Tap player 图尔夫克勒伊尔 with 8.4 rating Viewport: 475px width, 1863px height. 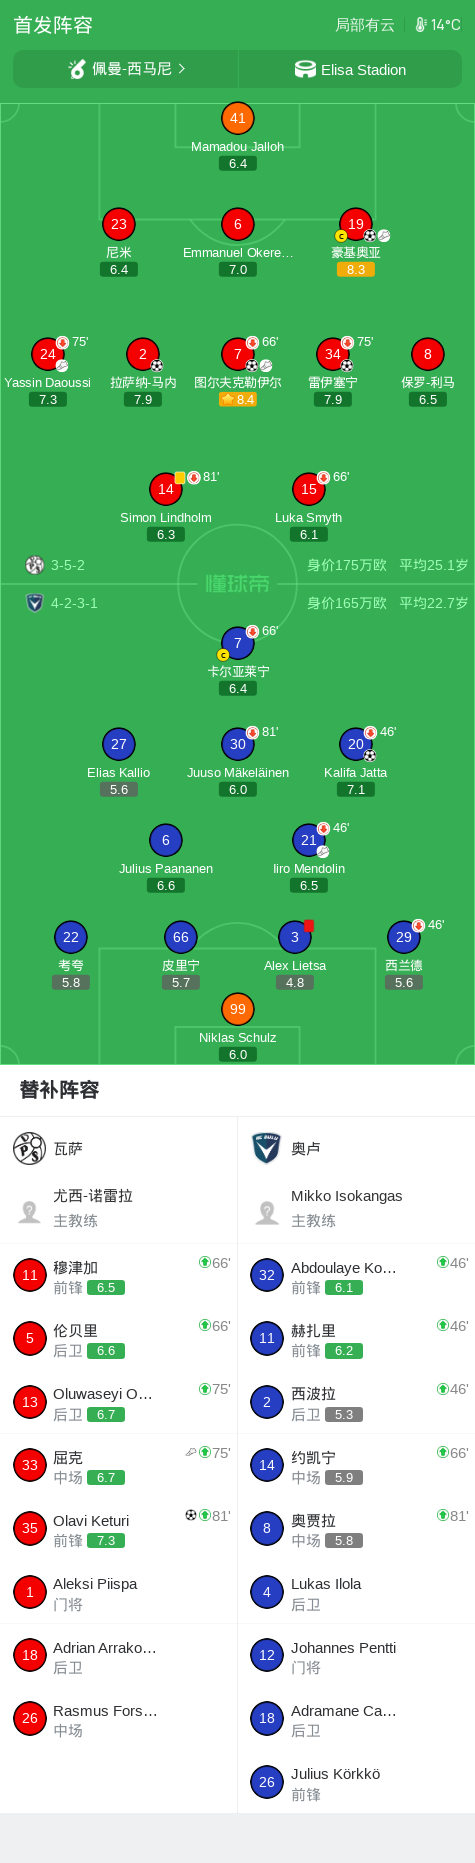237,354
